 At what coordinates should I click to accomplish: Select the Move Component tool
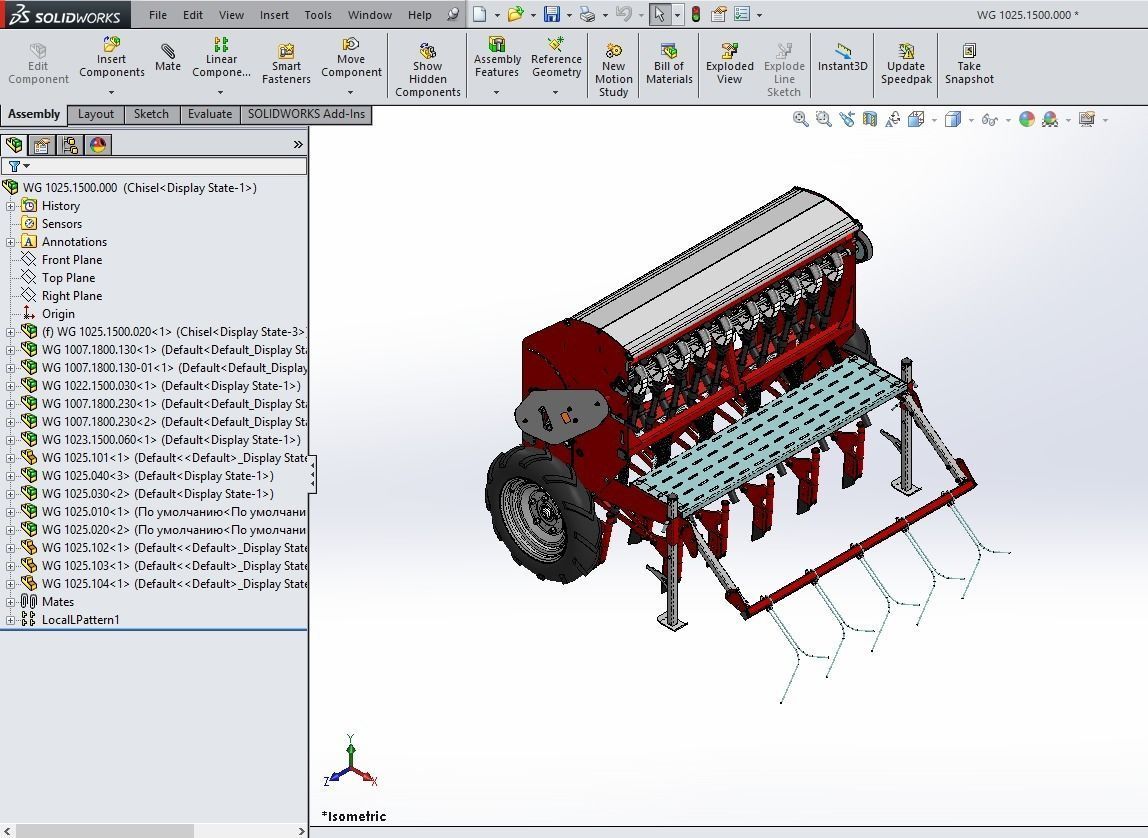[351, 57]
